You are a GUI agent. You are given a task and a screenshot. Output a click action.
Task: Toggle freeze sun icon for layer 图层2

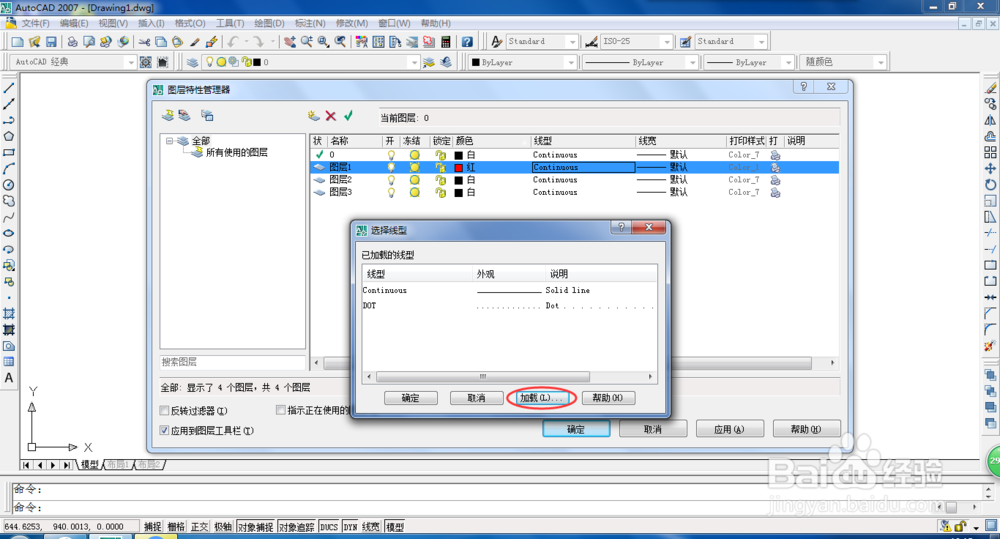click(x=415, y=180)
